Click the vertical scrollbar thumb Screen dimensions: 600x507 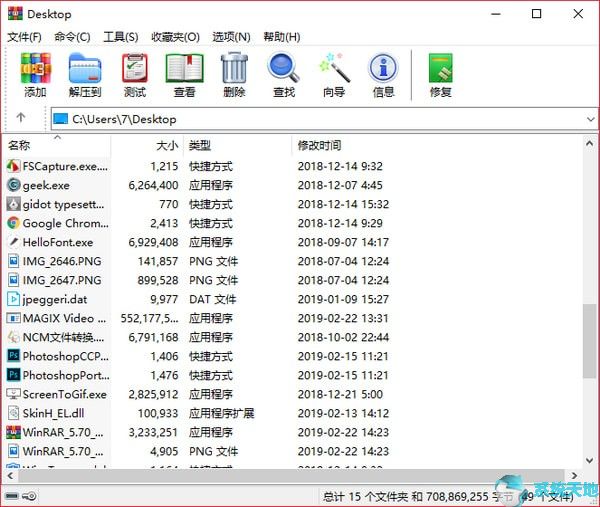(589, 341)
